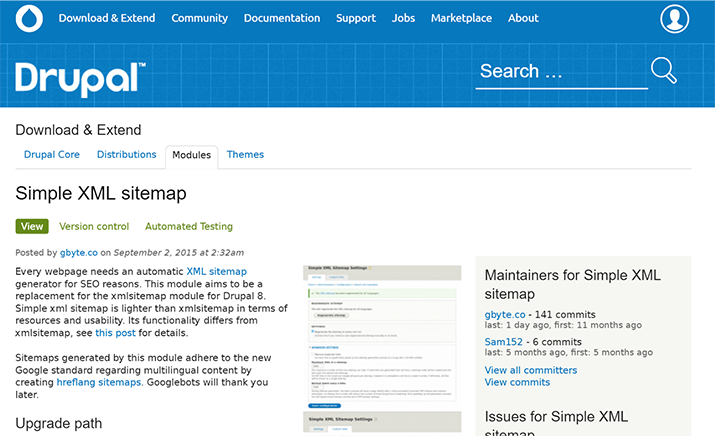The height and width of the screenshot is (436, 715).
Task: Open the Community menu item
Action: pyautogui.click(x=200, y=18)
